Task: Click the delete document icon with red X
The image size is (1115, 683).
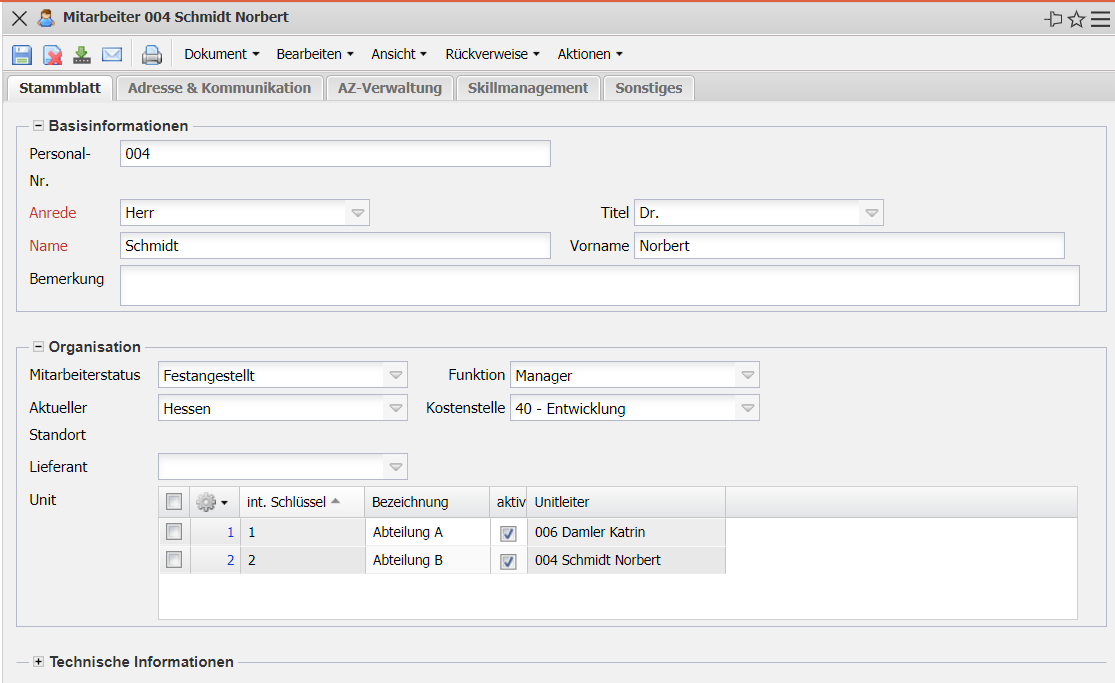Action: [52, 54]
